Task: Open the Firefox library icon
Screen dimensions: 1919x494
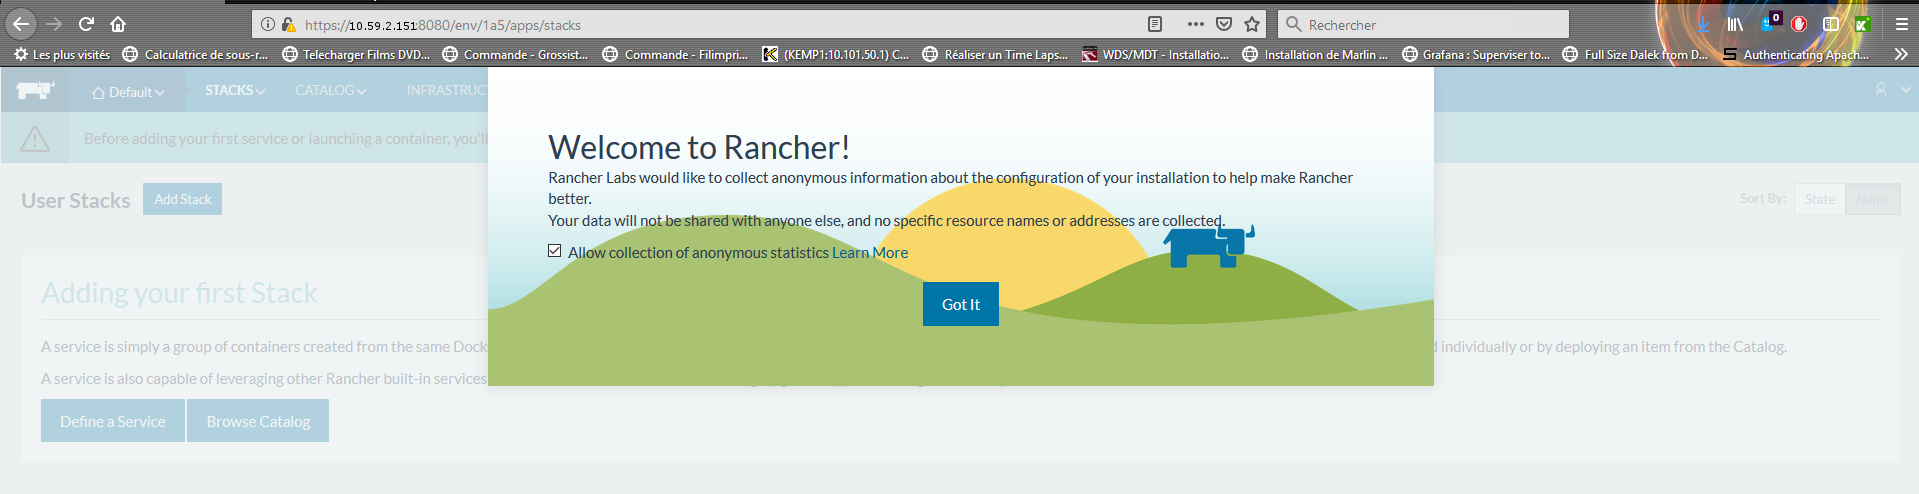Action: coord(1735,24)
